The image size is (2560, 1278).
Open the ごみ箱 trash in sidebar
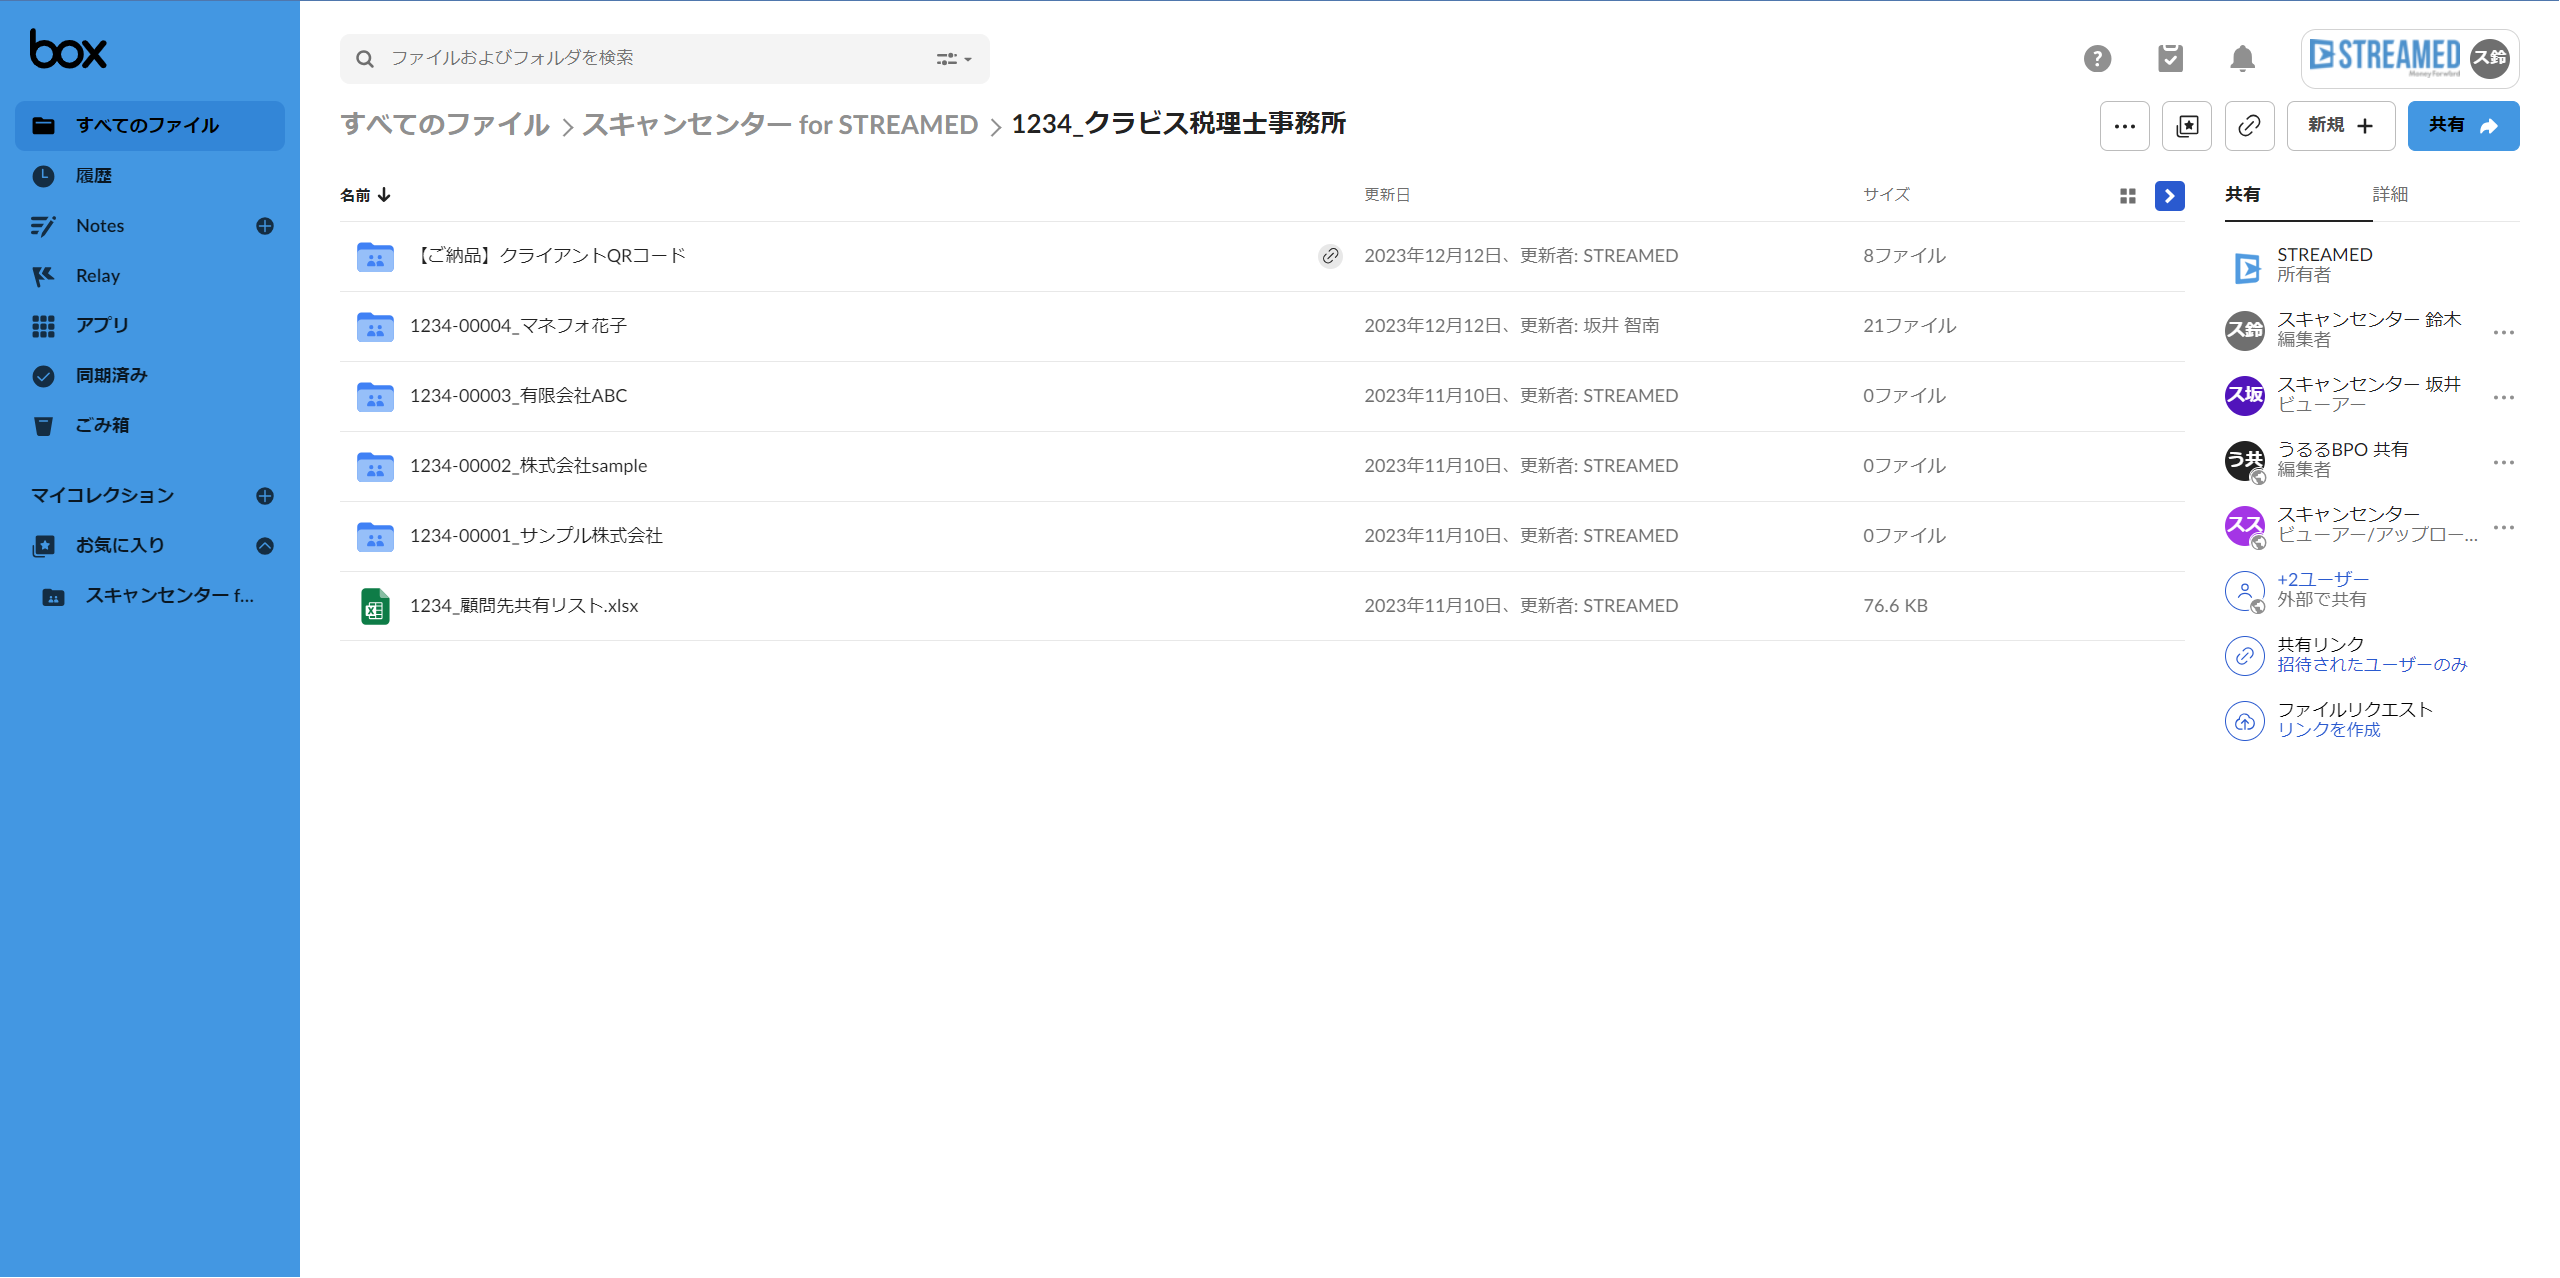pos(102,426)
